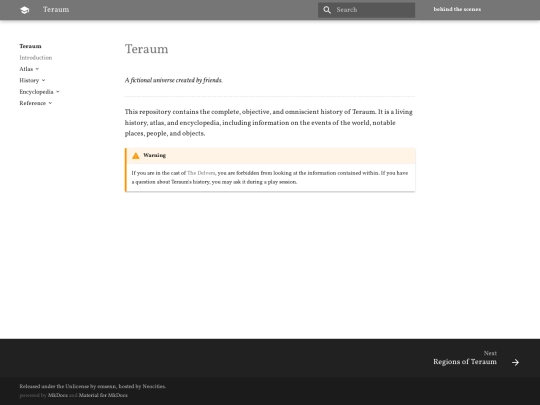Click the Warning admonition title
Viewport: 540px width, 405px height.
tap(154, 155)
